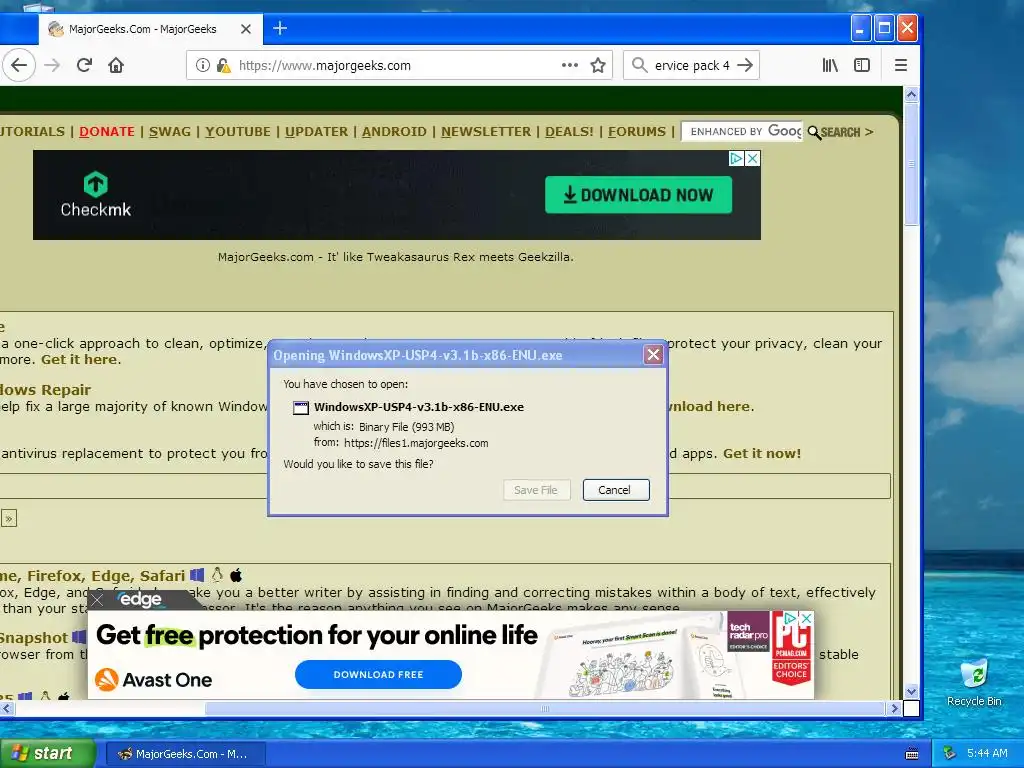Viewport: 1024px width, 768px height.
Task: Close the Avast One ad X
Action: coord(807,618)
